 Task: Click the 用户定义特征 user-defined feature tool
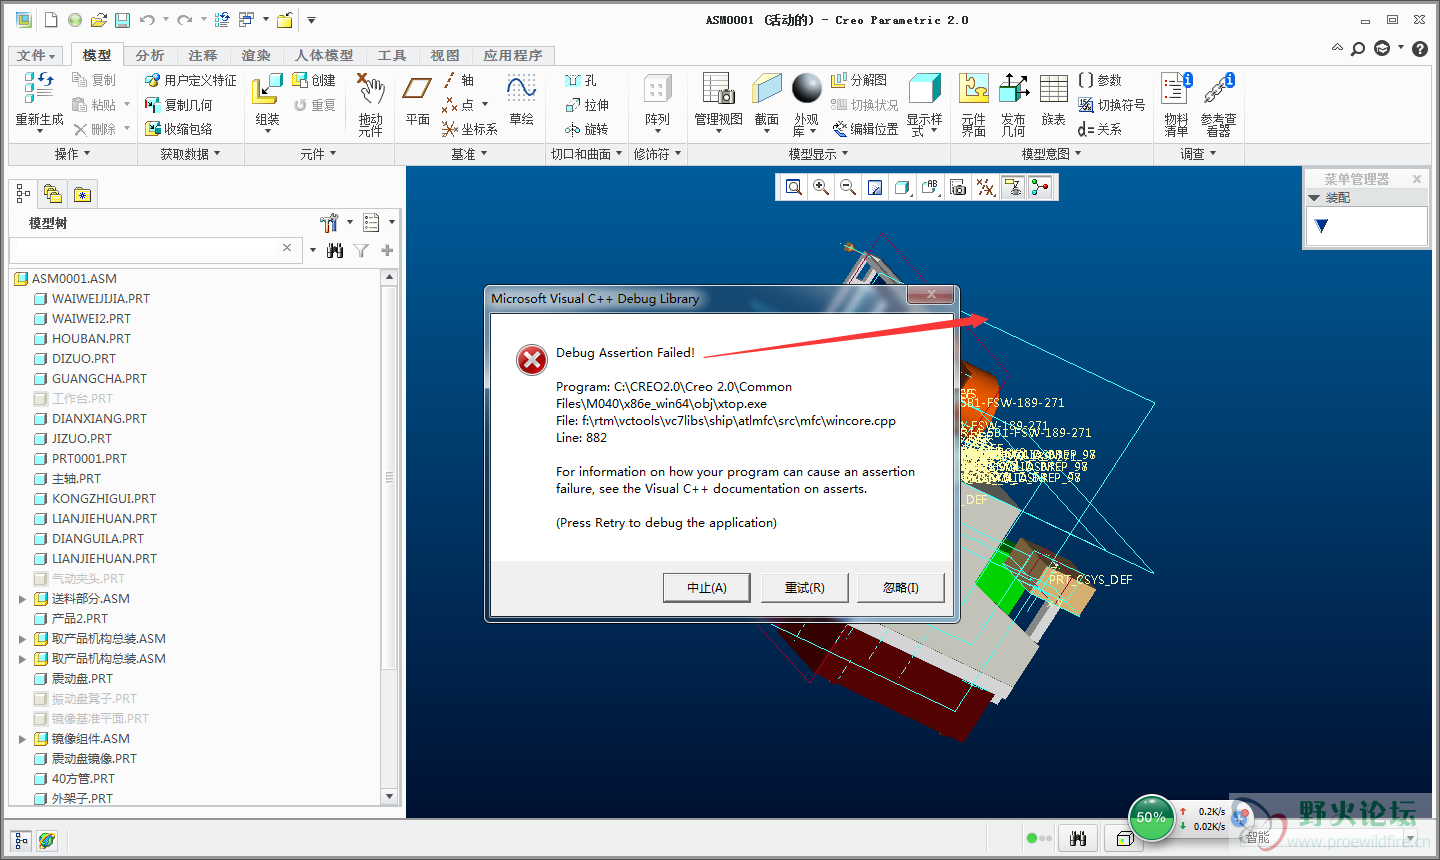point(191,80)
